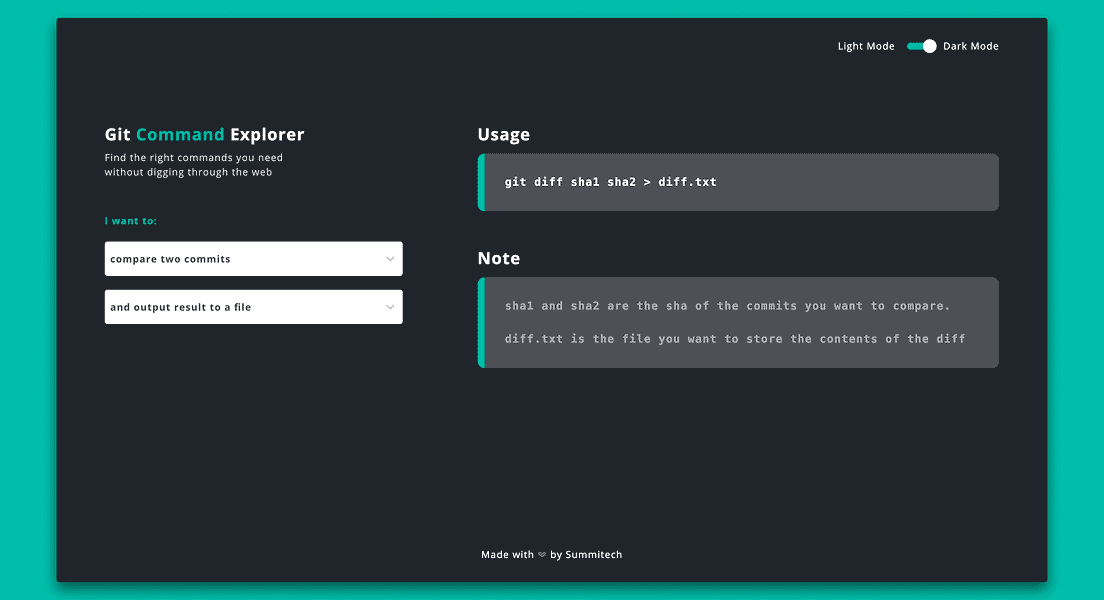Select the 'Dark Mode' label
Image resolution: width=1104 pixels, height=600 pixels.
pyautogui.click(x=971, y=46)
